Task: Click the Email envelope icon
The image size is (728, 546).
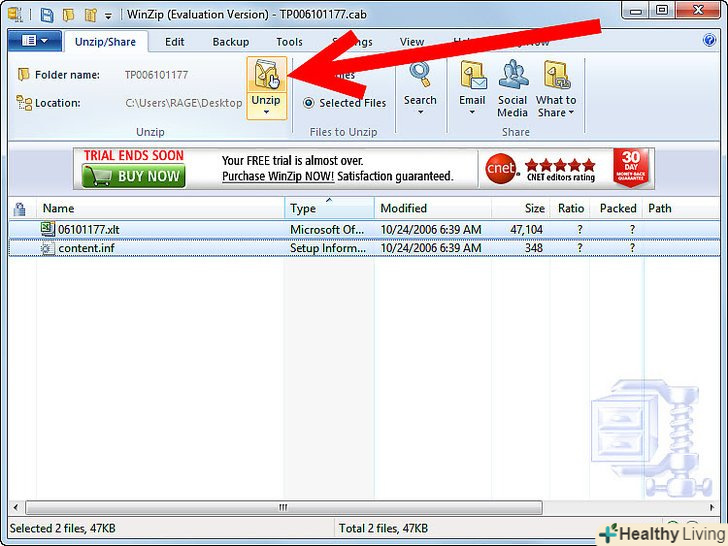Action: click(473, 74)
